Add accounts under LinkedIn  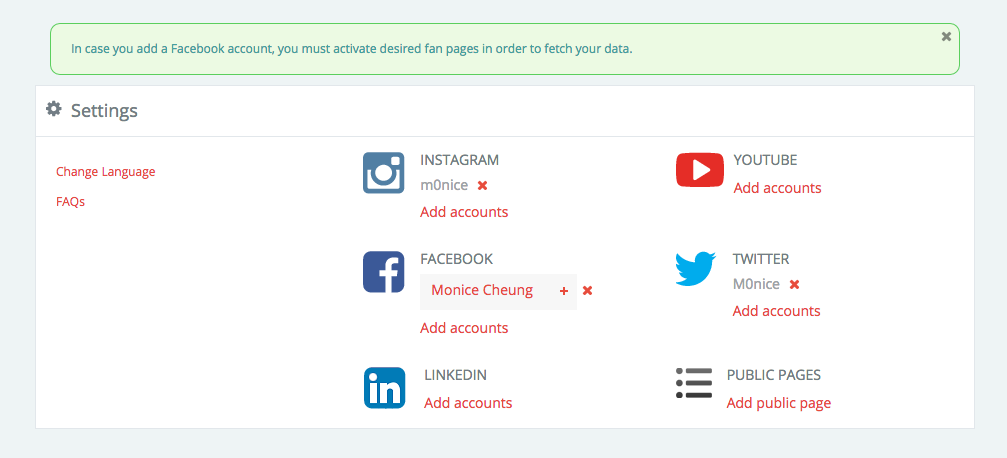[468, 403]
